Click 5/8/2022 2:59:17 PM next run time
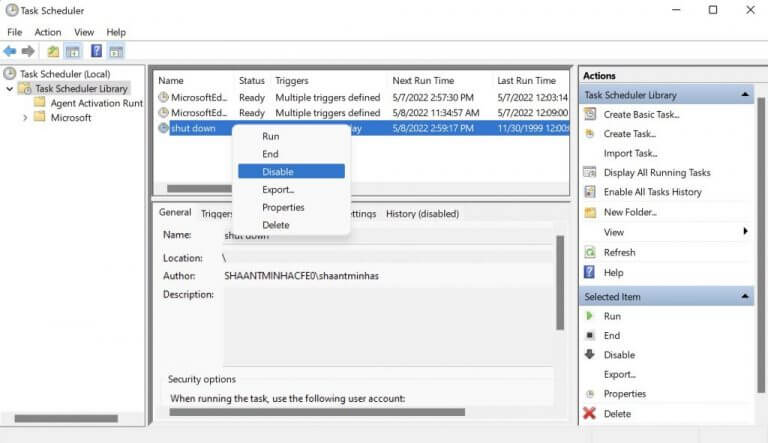768x443 pixels. 433,128
